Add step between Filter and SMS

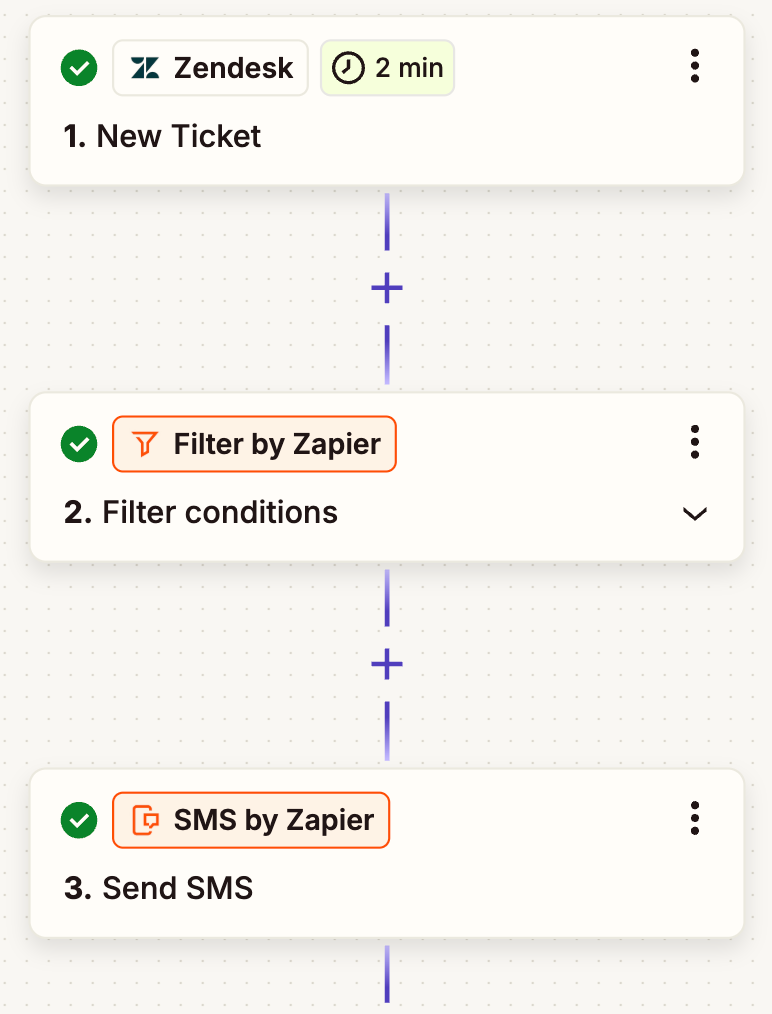[x=387, y=665]
